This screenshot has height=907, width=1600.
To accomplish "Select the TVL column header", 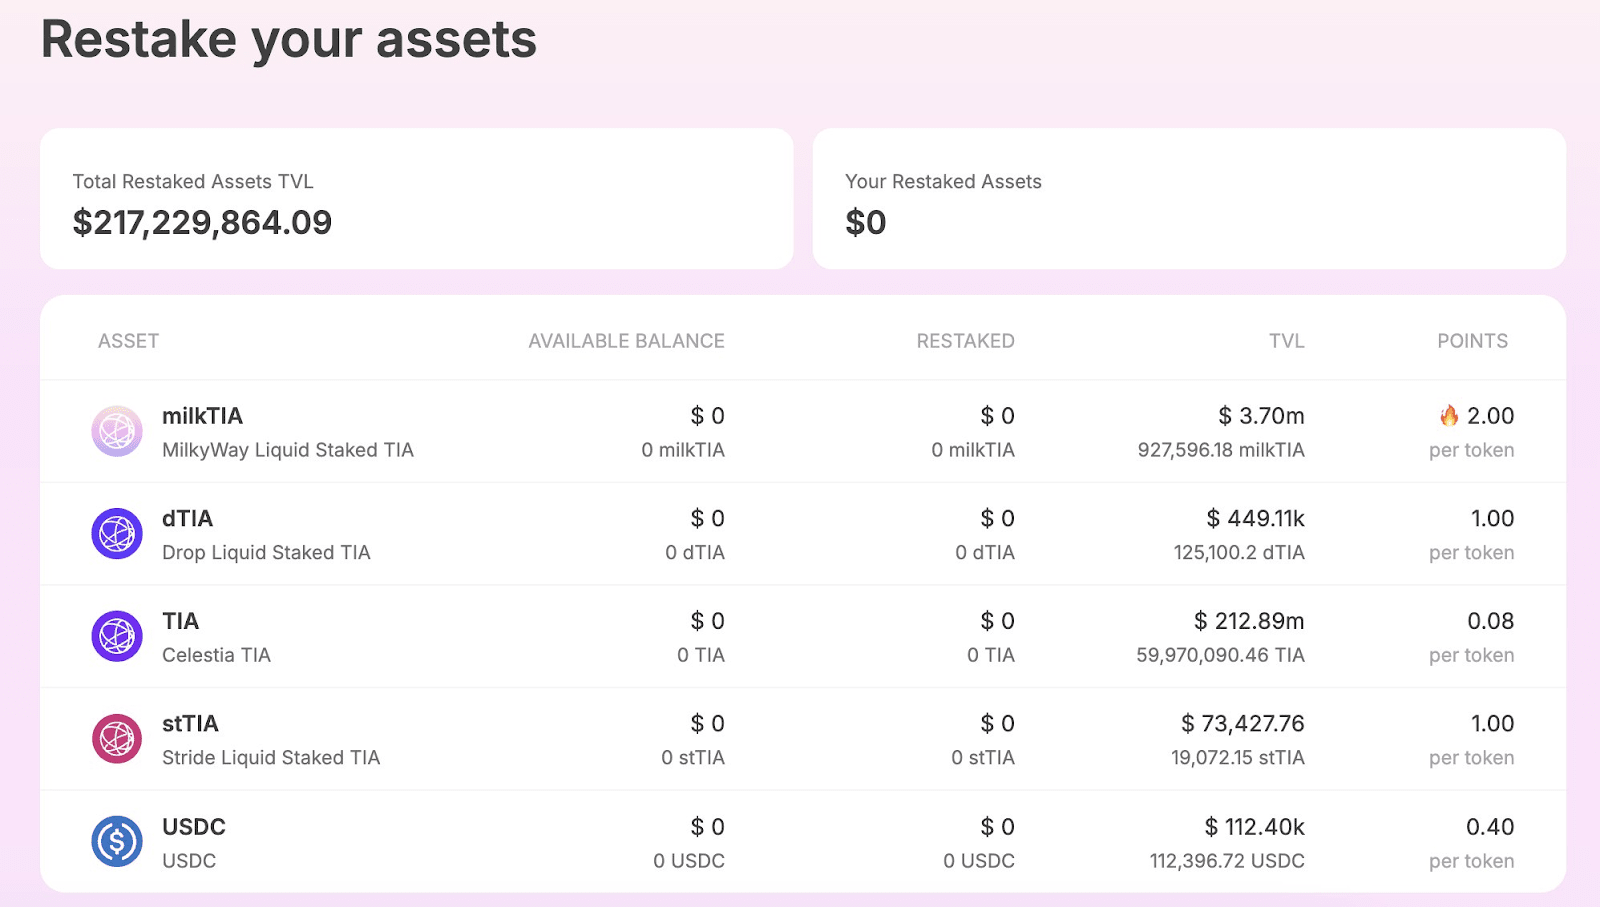I will [x=1287, y=341].
